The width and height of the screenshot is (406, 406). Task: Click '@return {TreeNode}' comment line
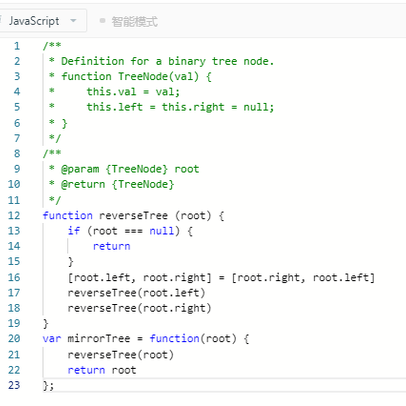pyautogui.click(x=117, y=184)
